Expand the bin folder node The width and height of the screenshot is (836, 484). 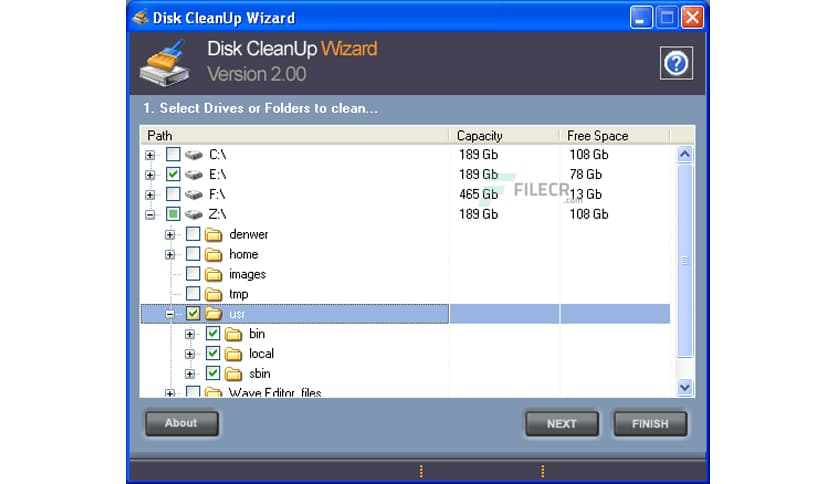pos(190,334)
